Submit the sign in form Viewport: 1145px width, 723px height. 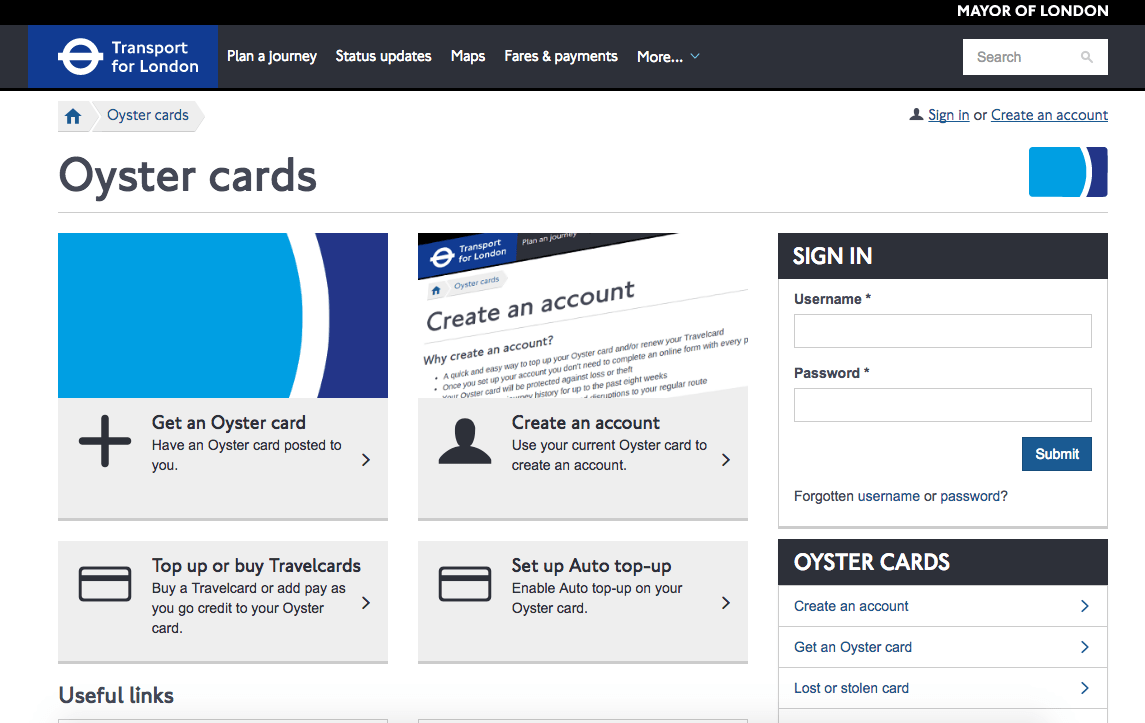point(1057,454)
